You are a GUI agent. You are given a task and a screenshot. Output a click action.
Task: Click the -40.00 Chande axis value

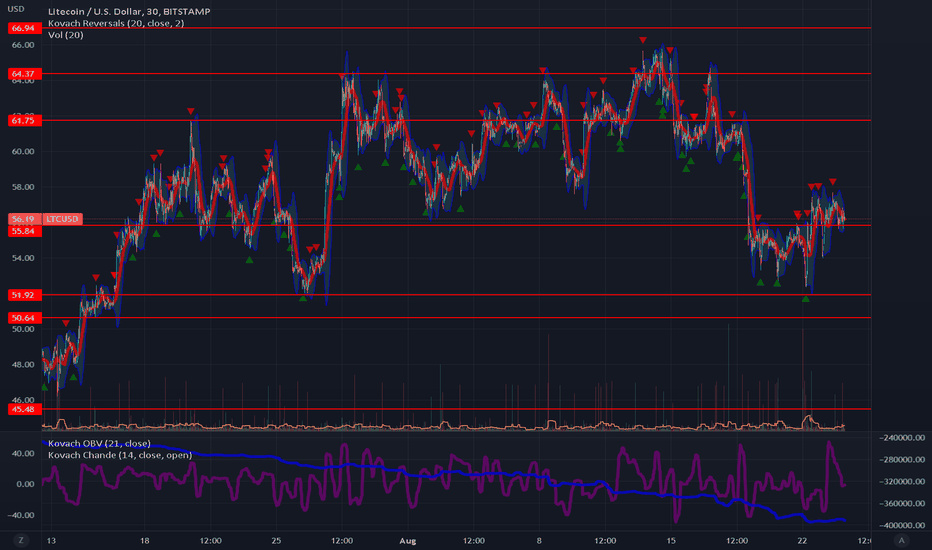(x=21, y=516)
